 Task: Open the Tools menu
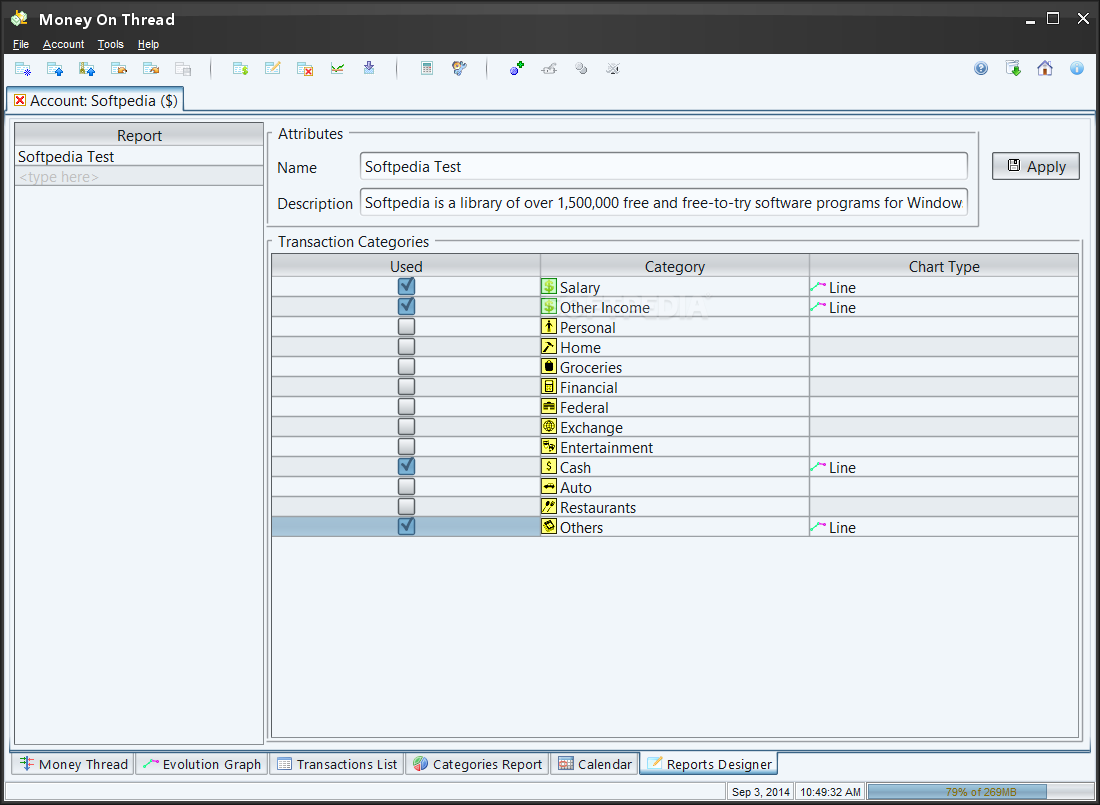(110, 44)
